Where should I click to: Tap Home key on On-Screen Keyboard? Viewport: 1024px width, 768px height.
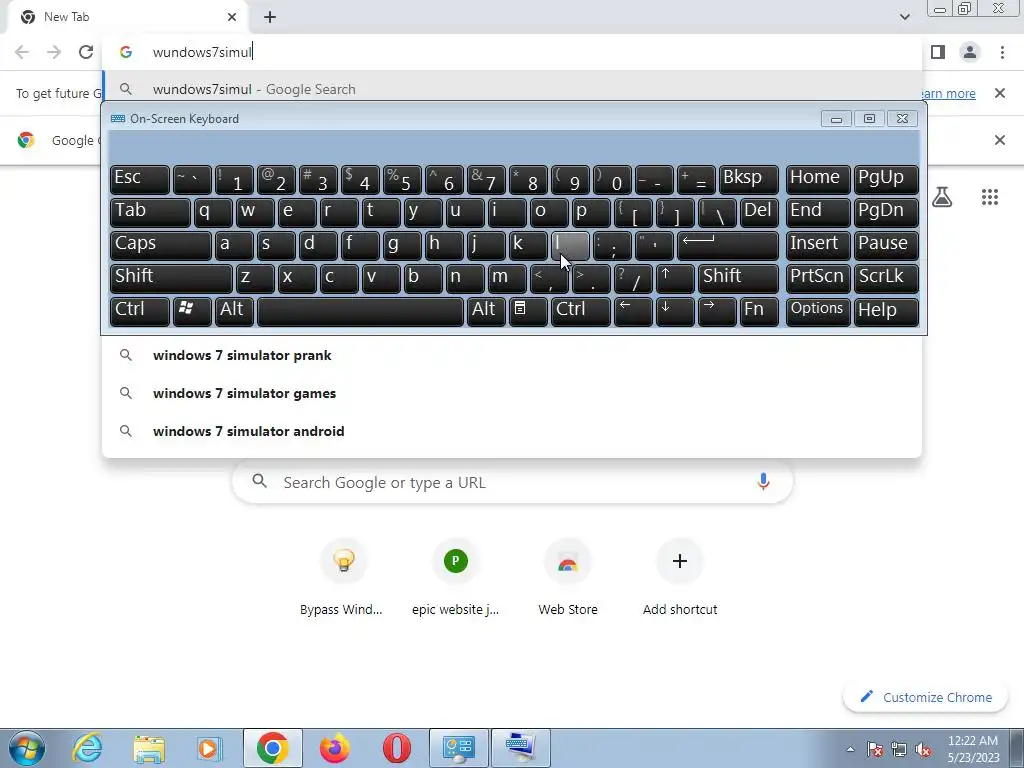818,179
